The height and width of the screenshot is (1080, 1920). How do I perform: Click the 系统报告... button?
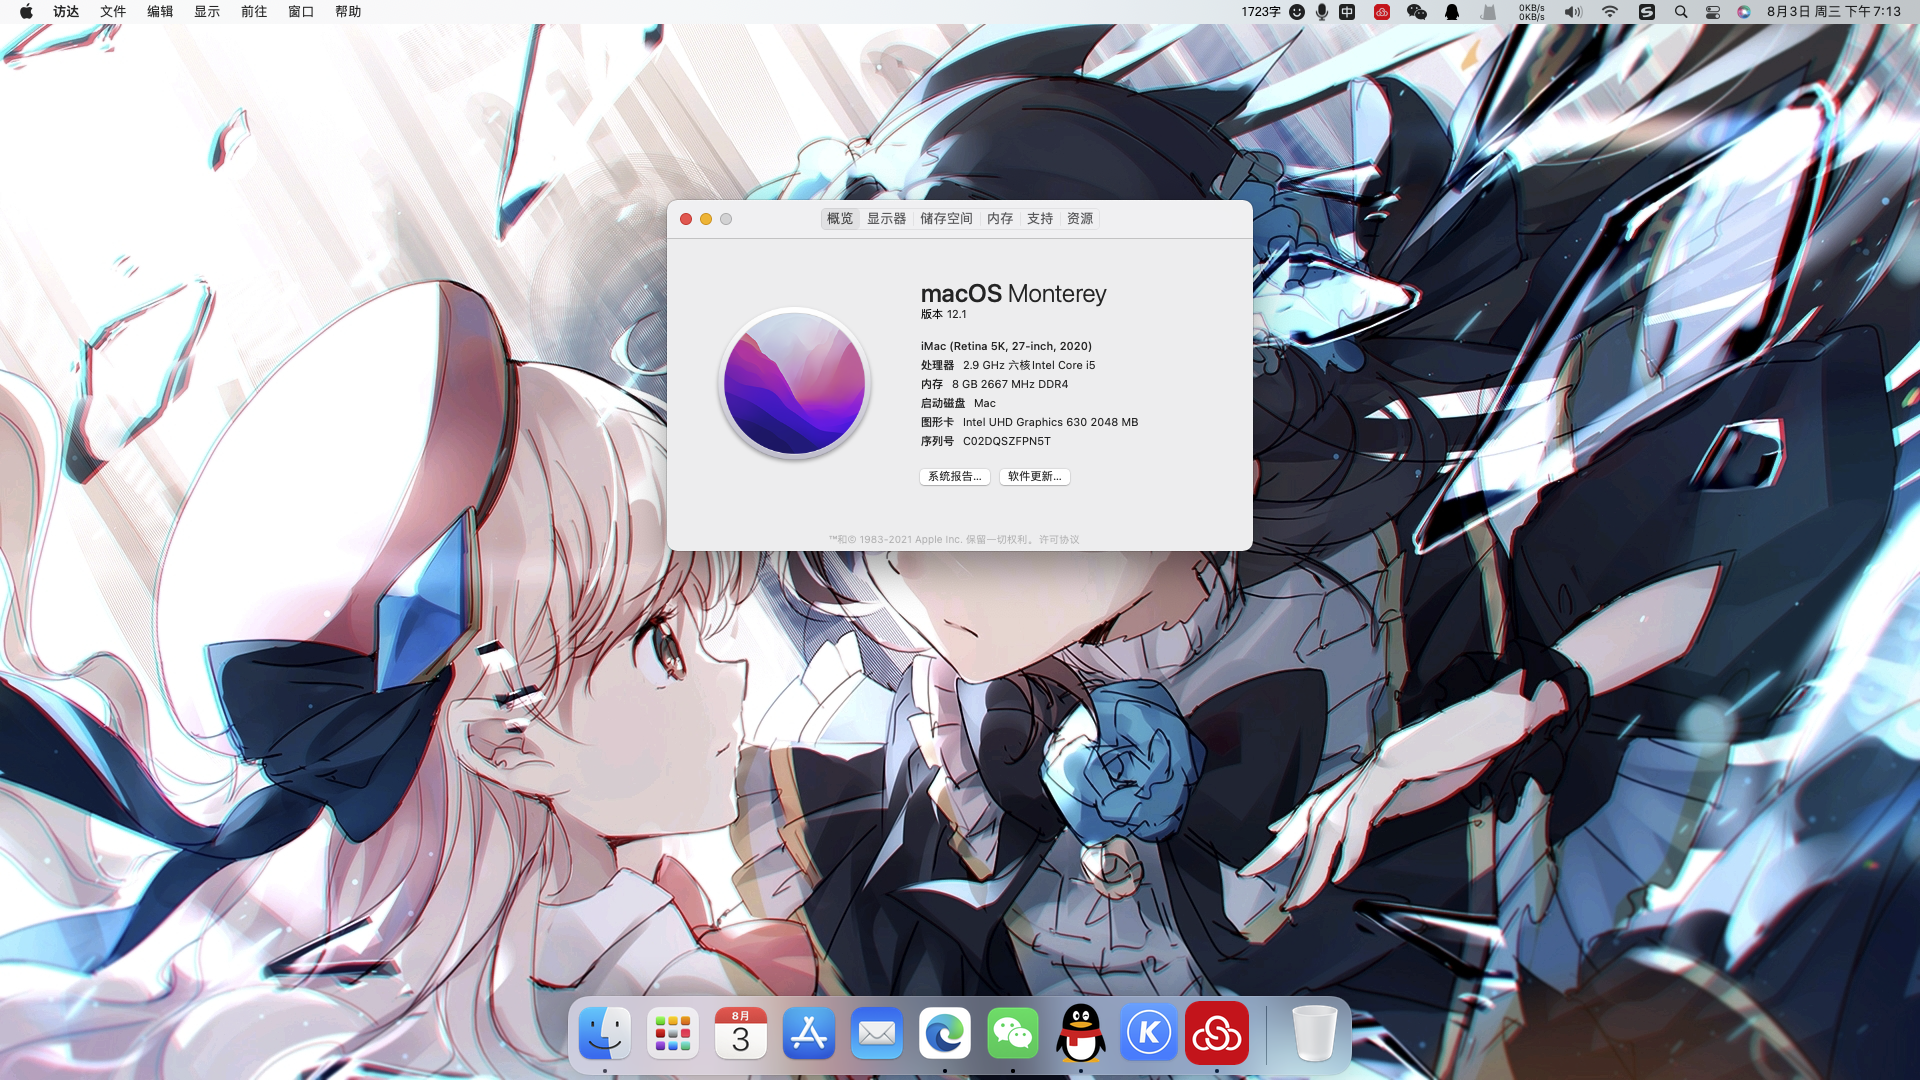tap(954, 477)
